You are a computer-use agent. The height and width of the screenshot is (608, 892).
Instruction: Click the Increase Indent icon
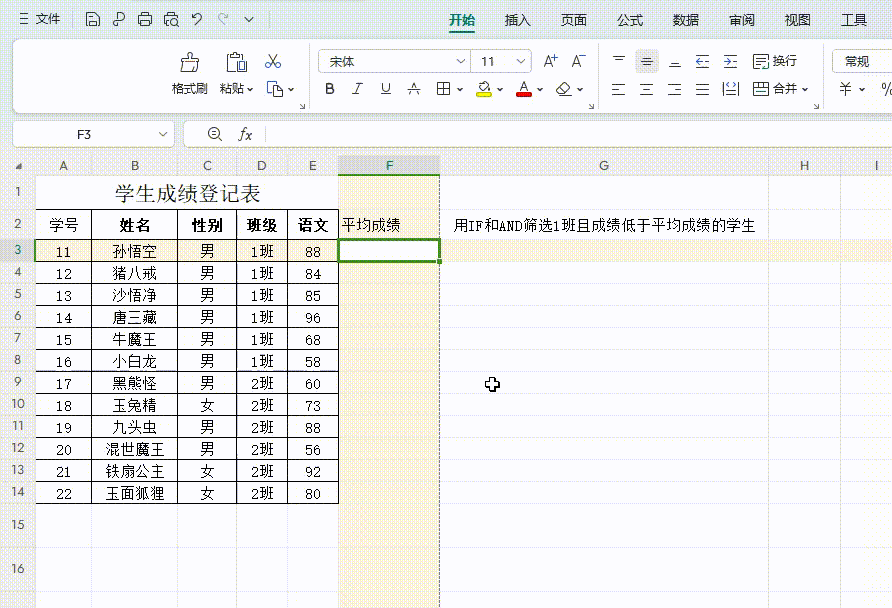pos(730,61)
